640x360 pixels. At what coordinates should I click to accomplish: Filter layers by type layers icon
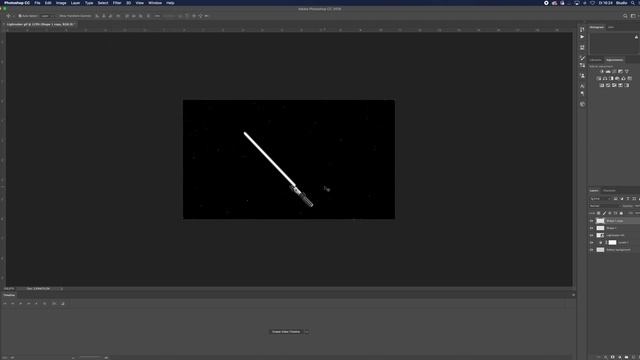point(628,199)
